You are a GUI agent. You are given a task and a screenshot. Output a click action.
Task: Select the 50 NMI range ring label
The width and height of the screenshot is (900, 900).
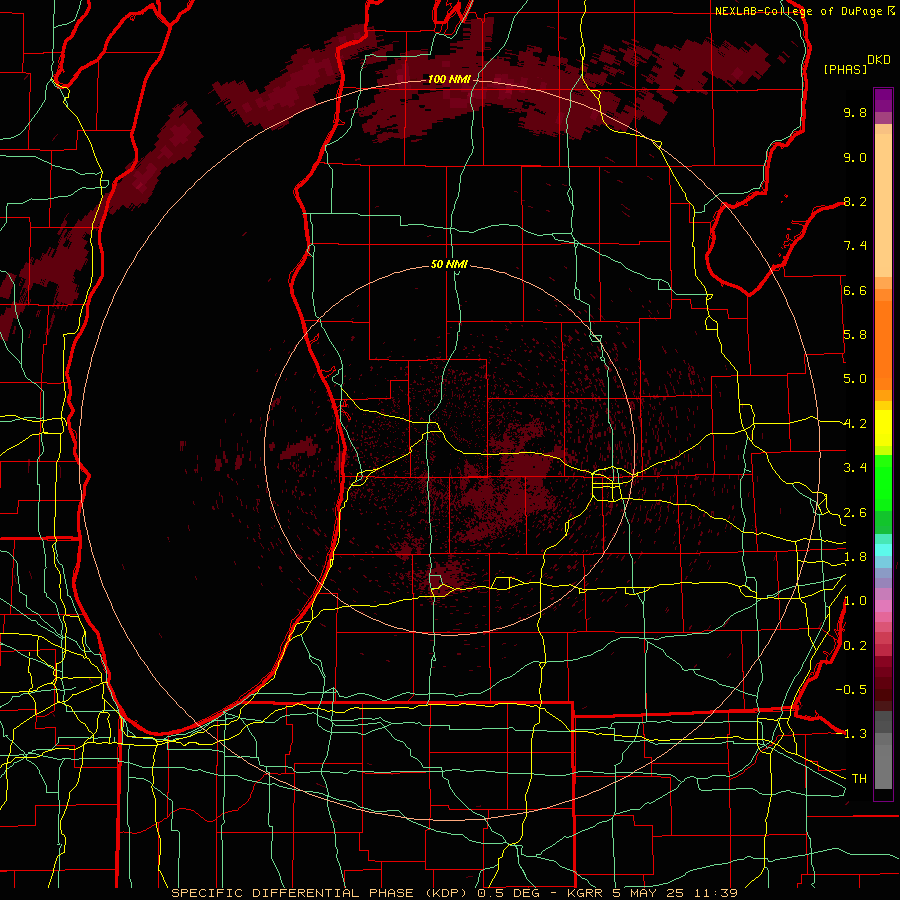[449, 264]
